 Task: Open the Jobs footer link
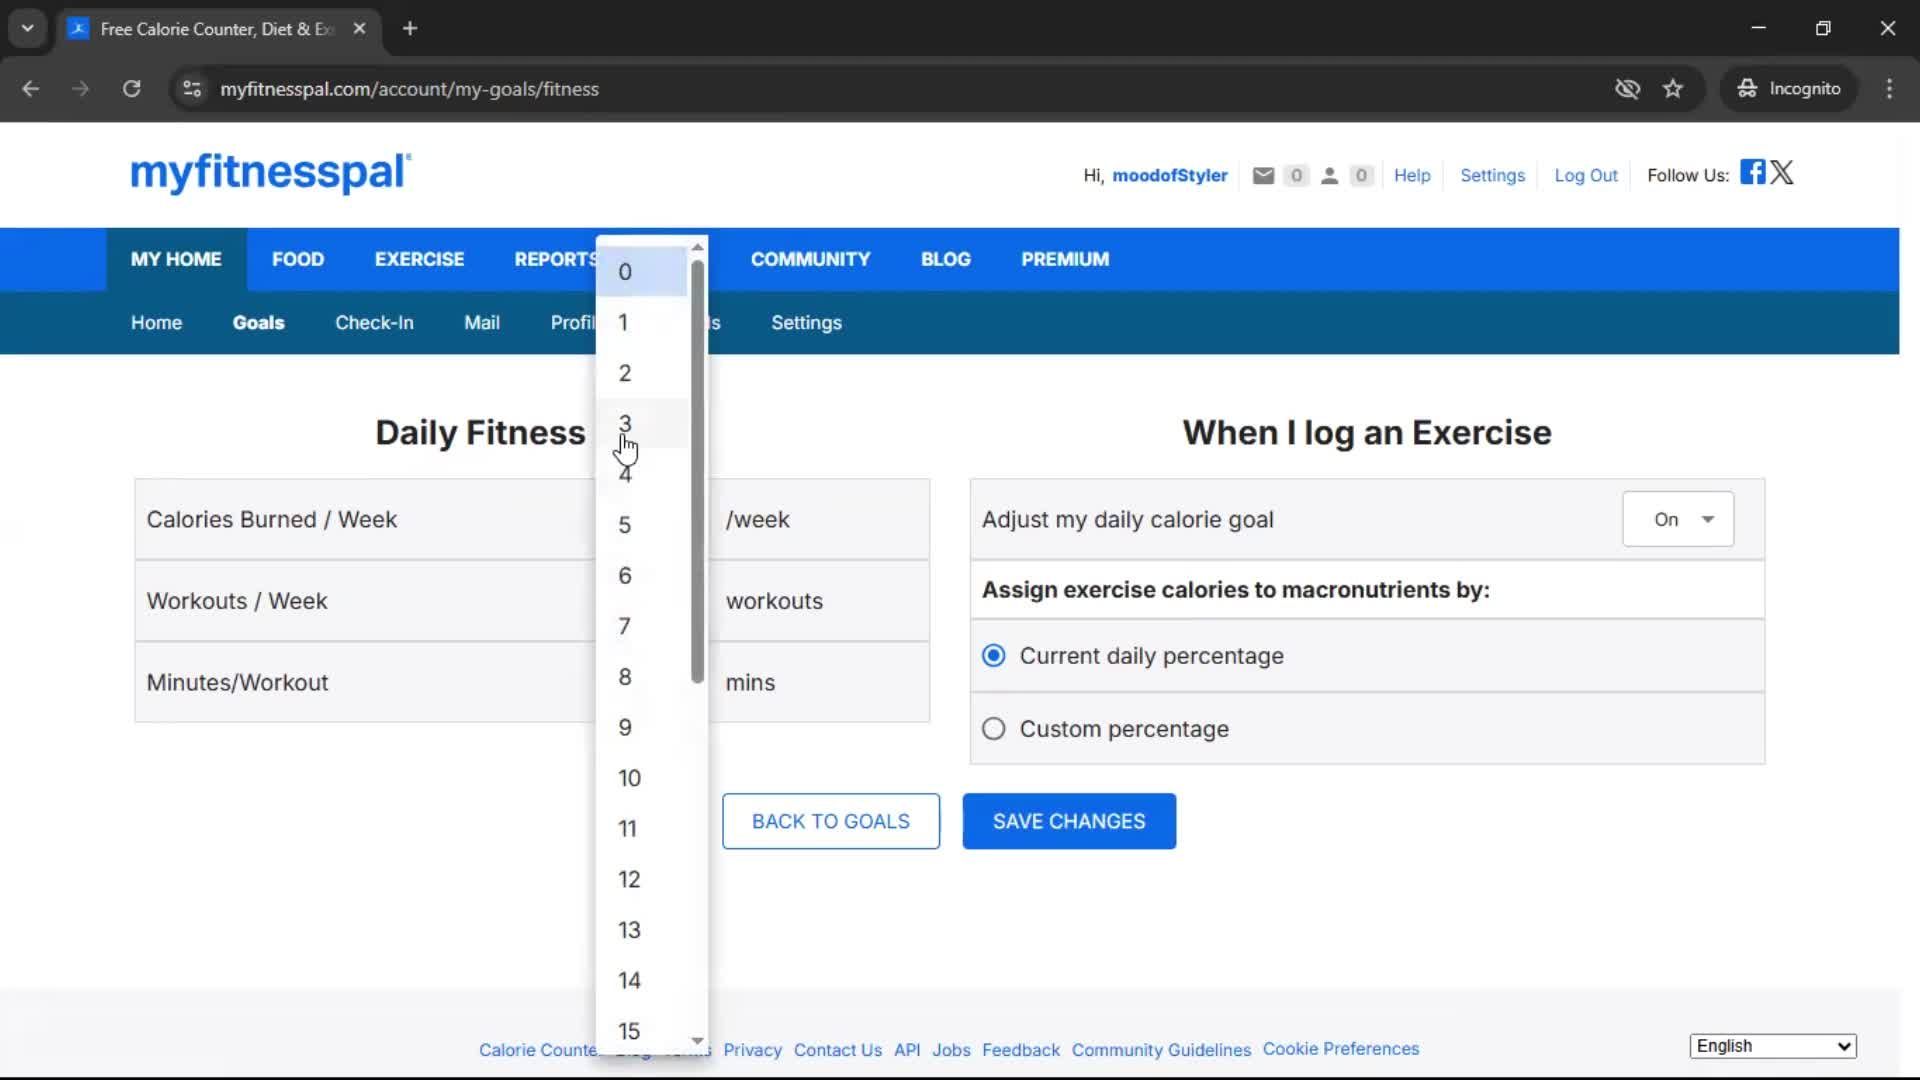point(951,1050)
